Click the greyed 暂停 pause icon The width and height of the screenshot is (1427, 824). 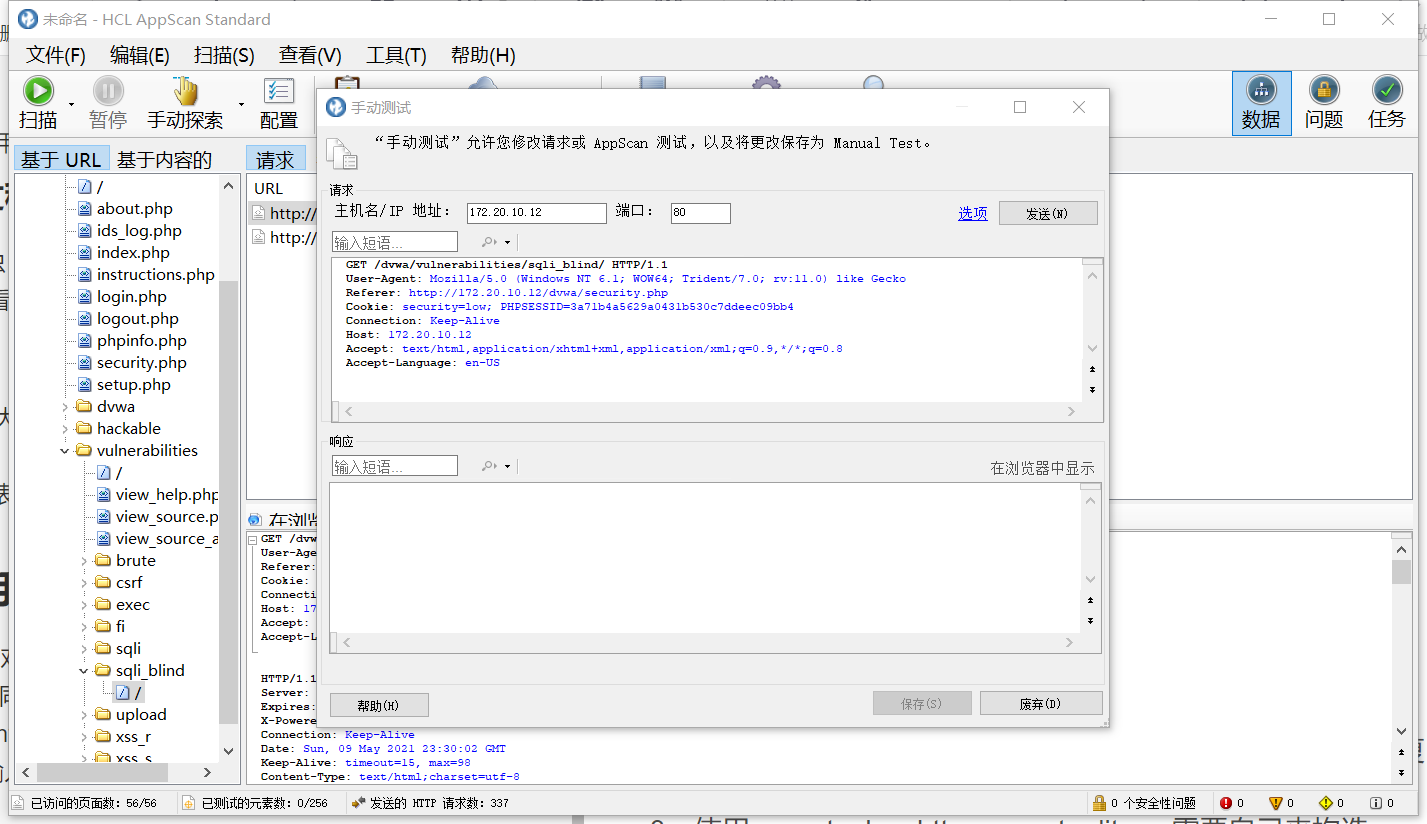[108, 92]
